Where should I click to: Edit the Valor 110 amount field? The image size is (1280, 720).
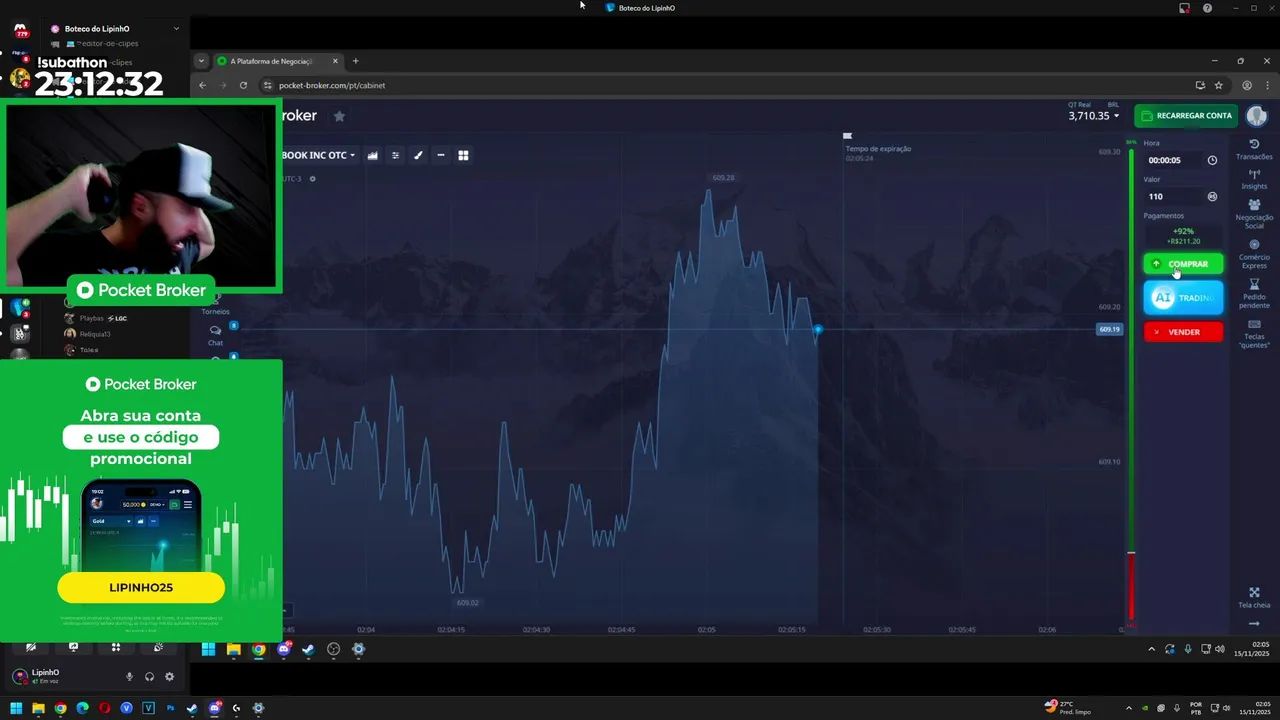(1173, 197)
